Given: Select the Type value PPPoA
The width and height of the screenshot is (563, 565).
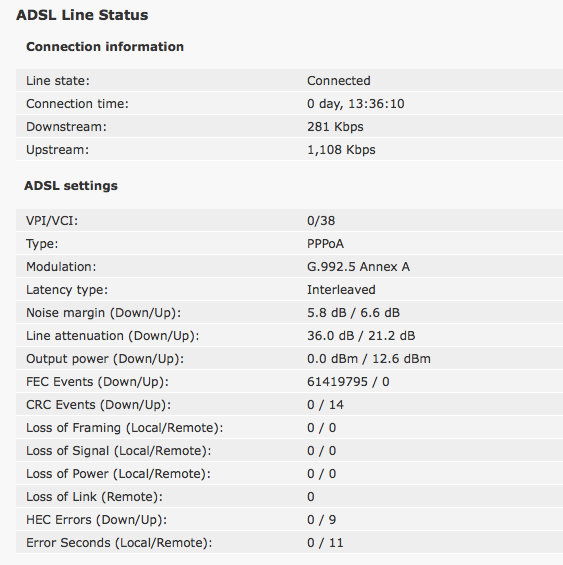Looking at the screenshot, I should tap(325, 244).
